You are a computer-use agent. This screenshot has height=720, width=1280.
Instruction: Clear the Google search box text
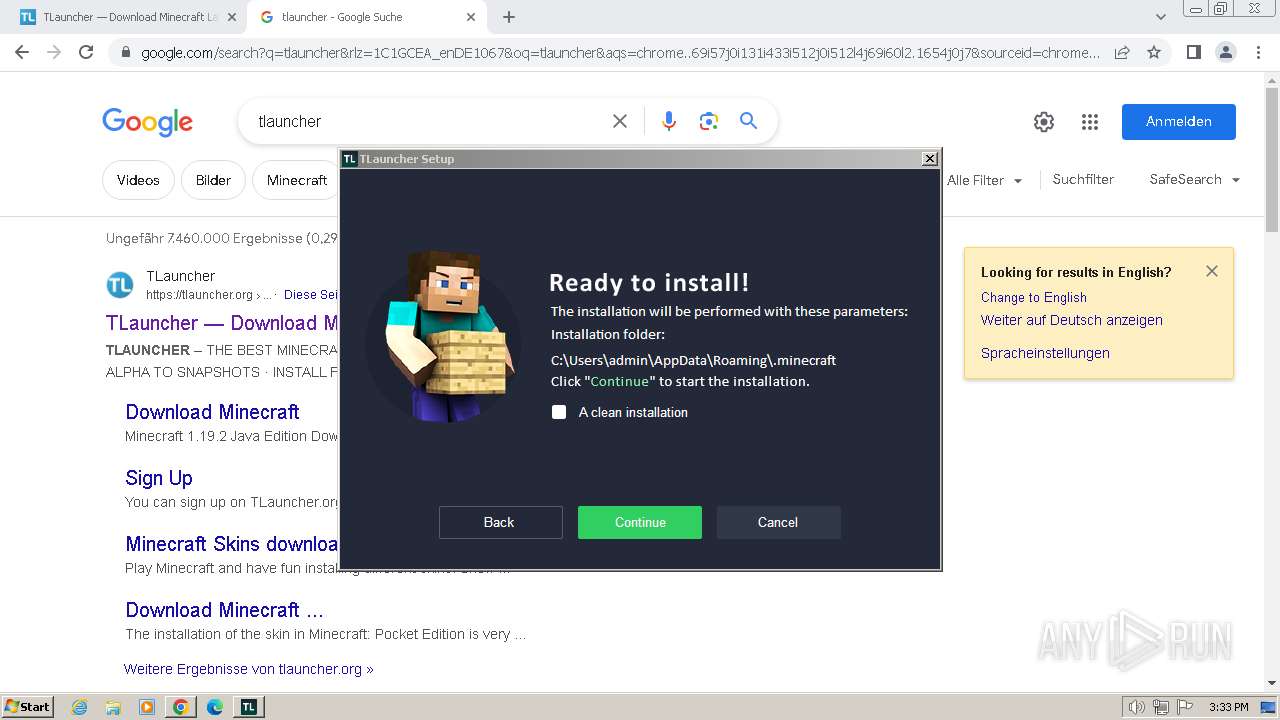[620, 121]
